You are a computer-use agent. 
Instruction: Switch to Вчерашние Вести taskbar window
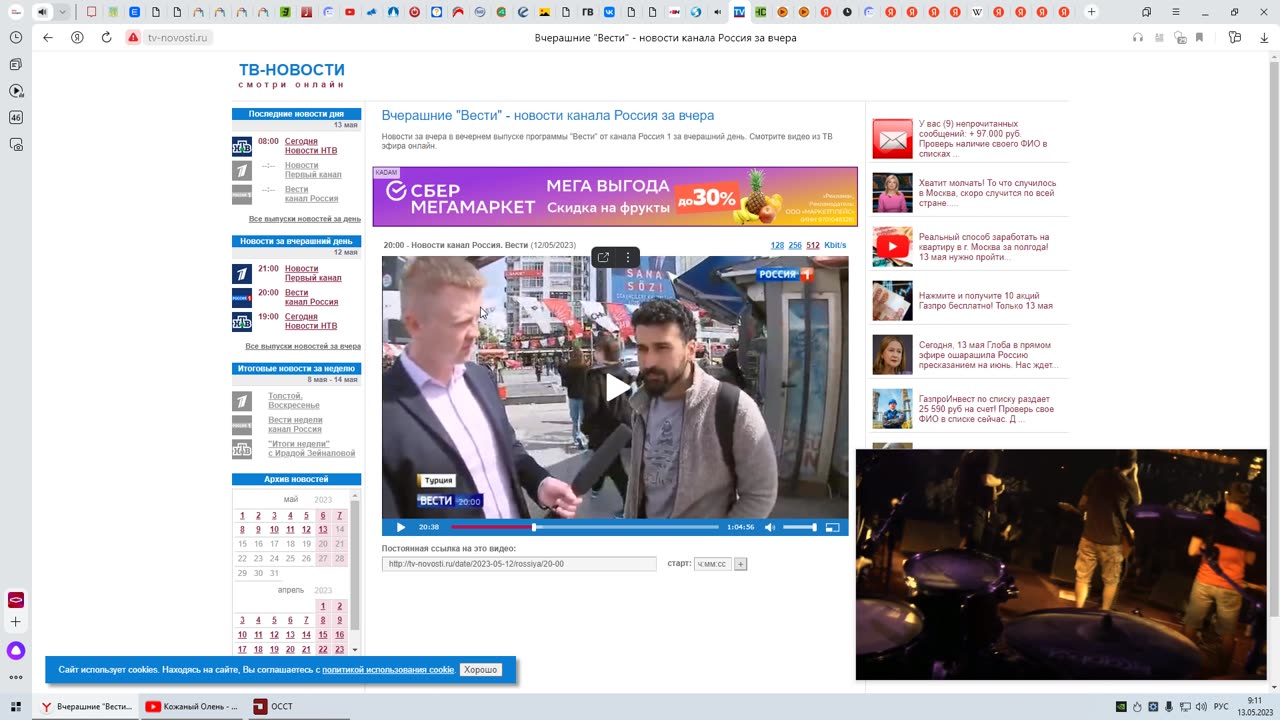[87, 707]
